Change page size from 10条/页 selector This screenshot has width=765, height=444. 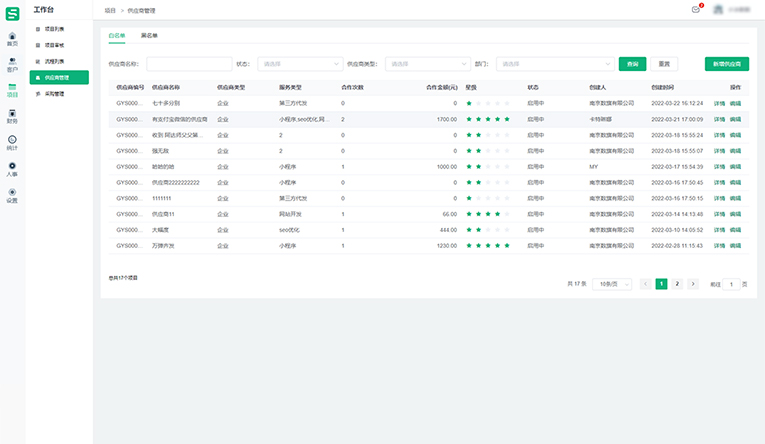coord(612,284)
